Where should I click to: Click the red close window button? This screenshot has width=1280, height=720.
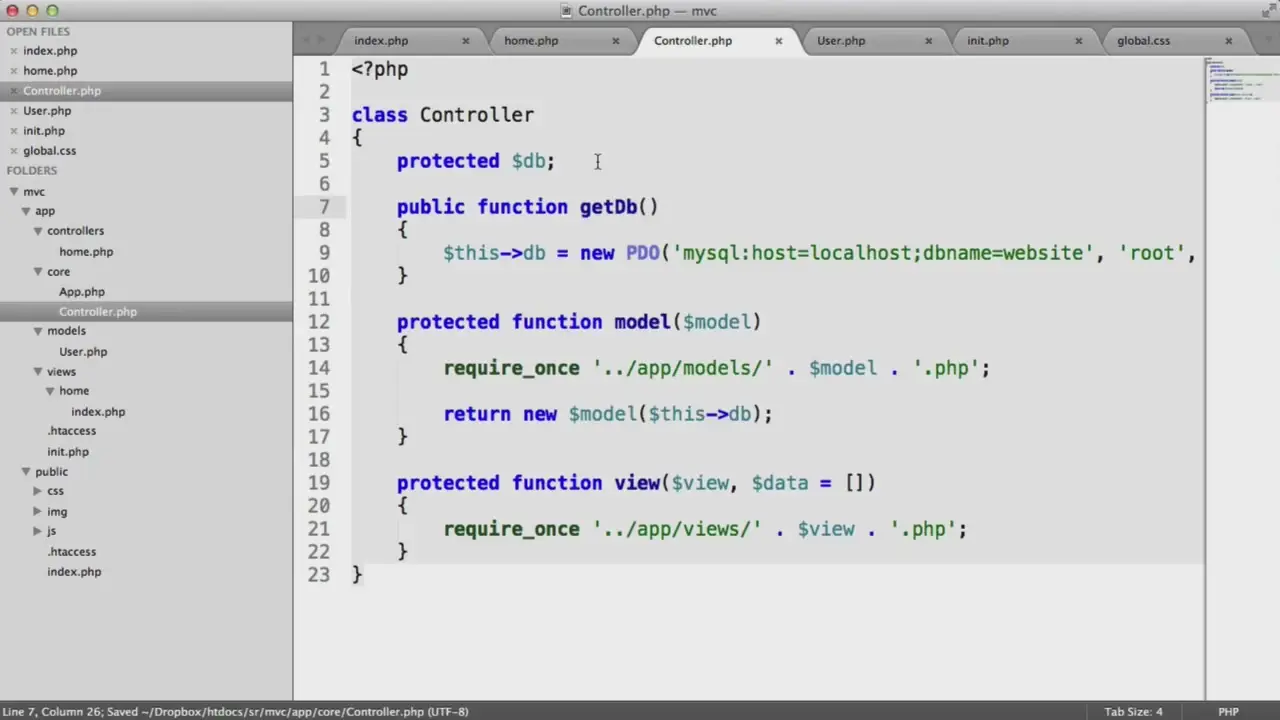[12, 11]
